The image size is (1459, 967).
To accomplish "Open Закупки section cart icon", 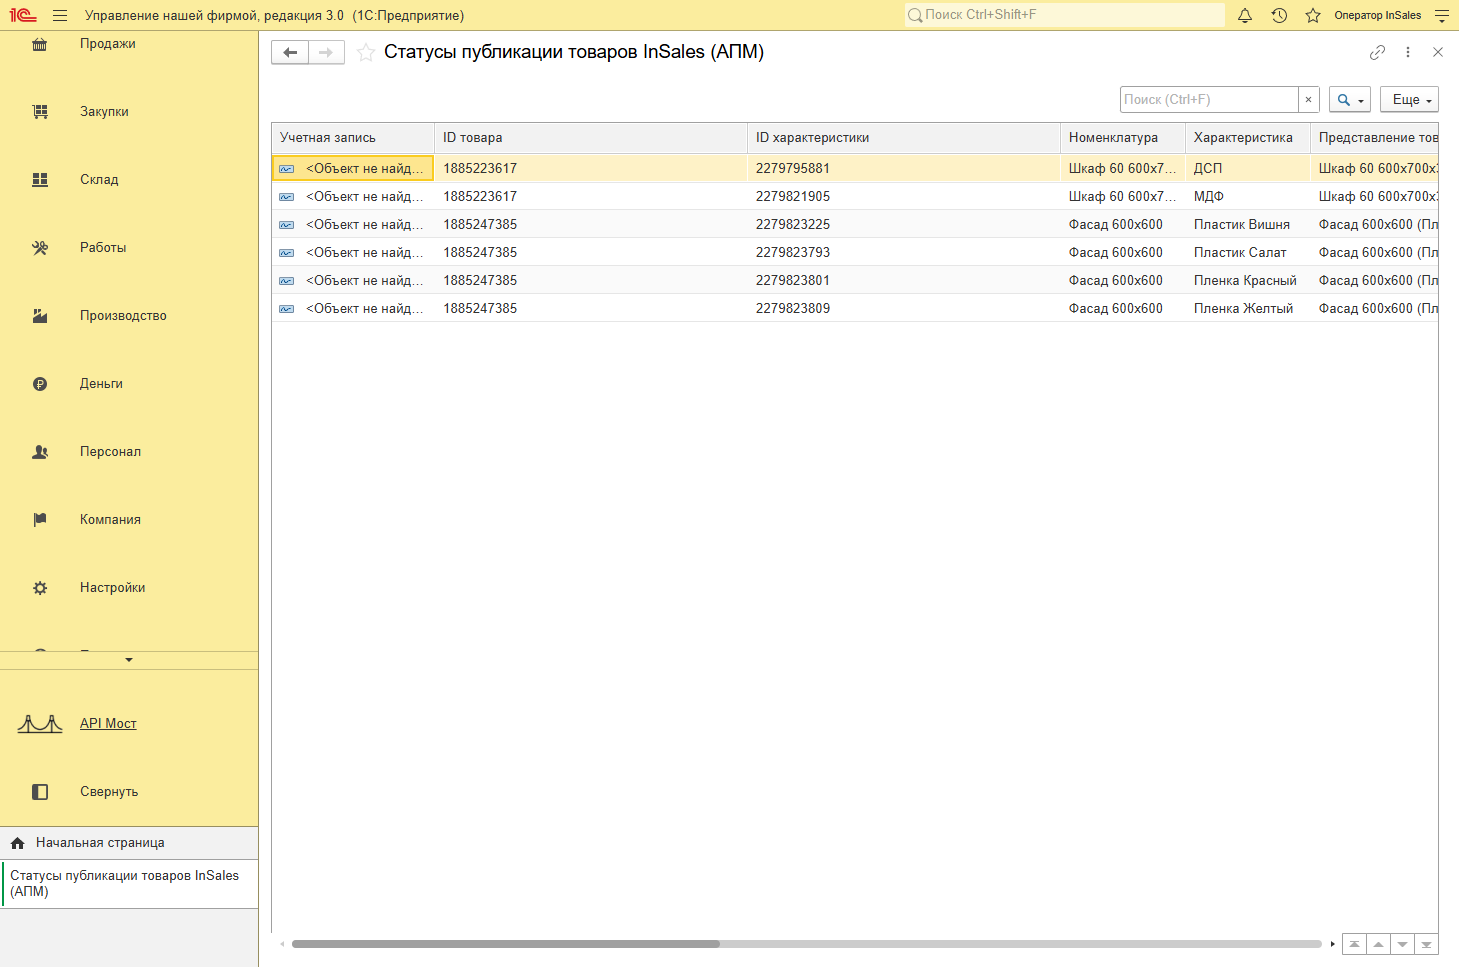I will pyautogui.click(x=40, y=112).
